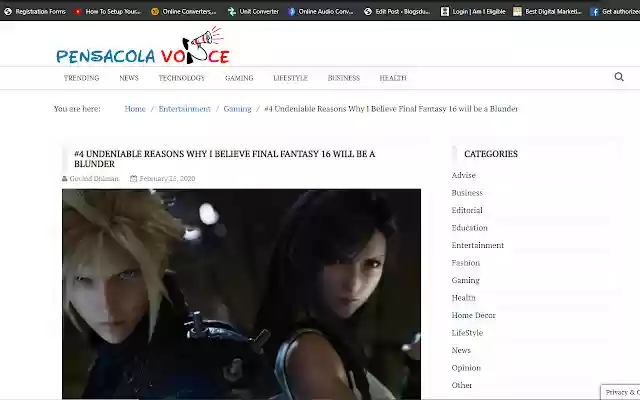The width and height of the screenshot is (640, 400).
Task: Open the Online Converters bookmark
Action: [184, 11]
